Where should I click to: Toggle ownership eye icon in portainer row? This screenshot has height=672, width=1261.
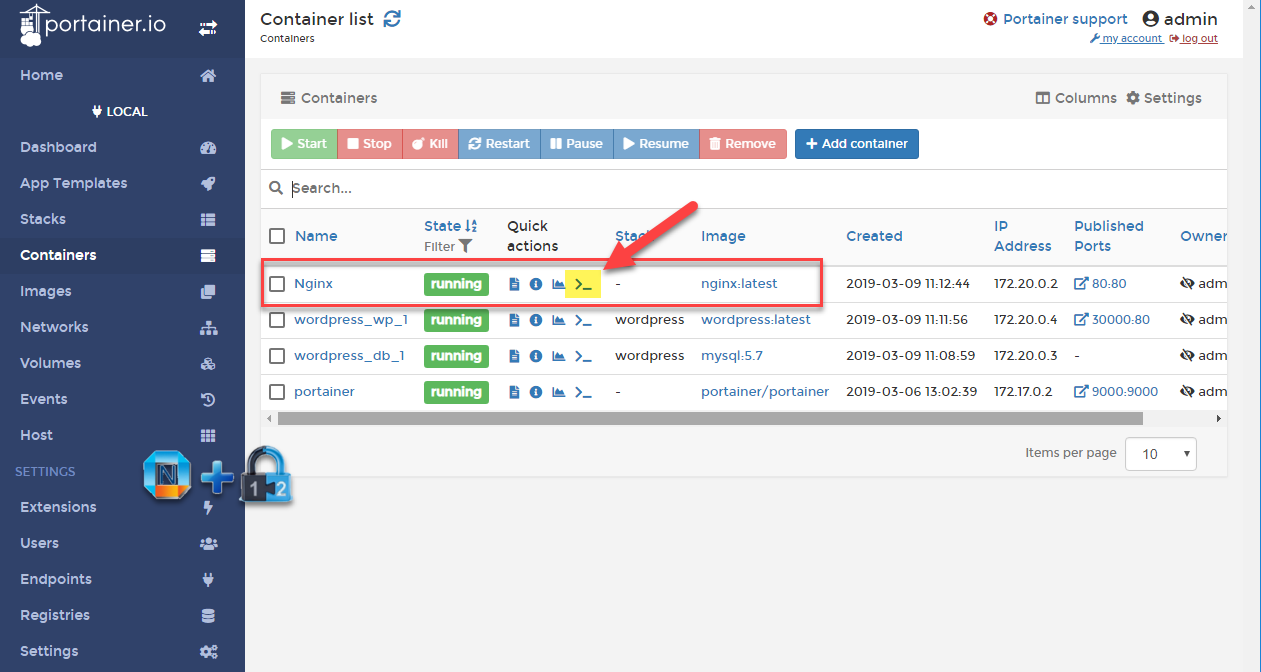(x=1188, y=392)
